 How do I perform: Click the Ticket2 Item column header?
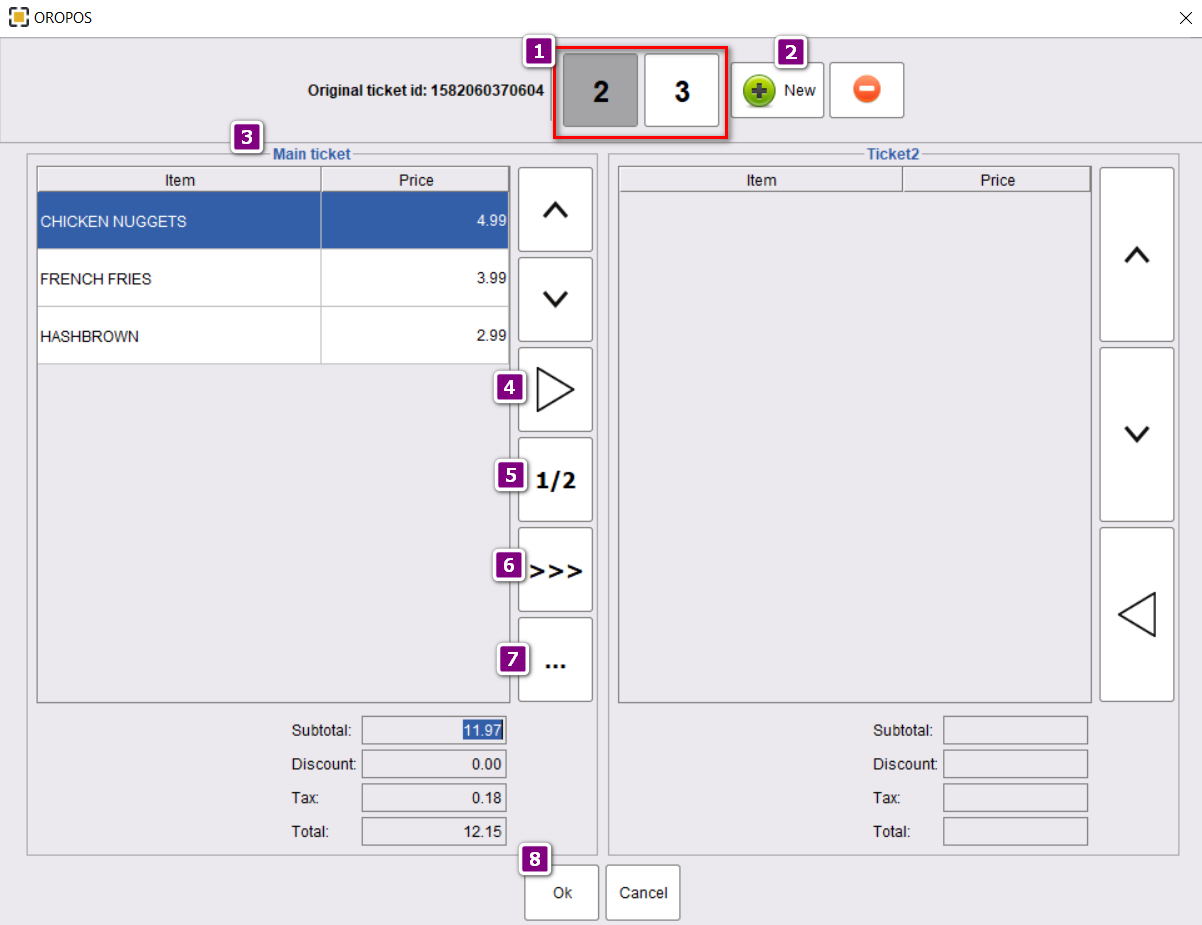click(761, 180)
